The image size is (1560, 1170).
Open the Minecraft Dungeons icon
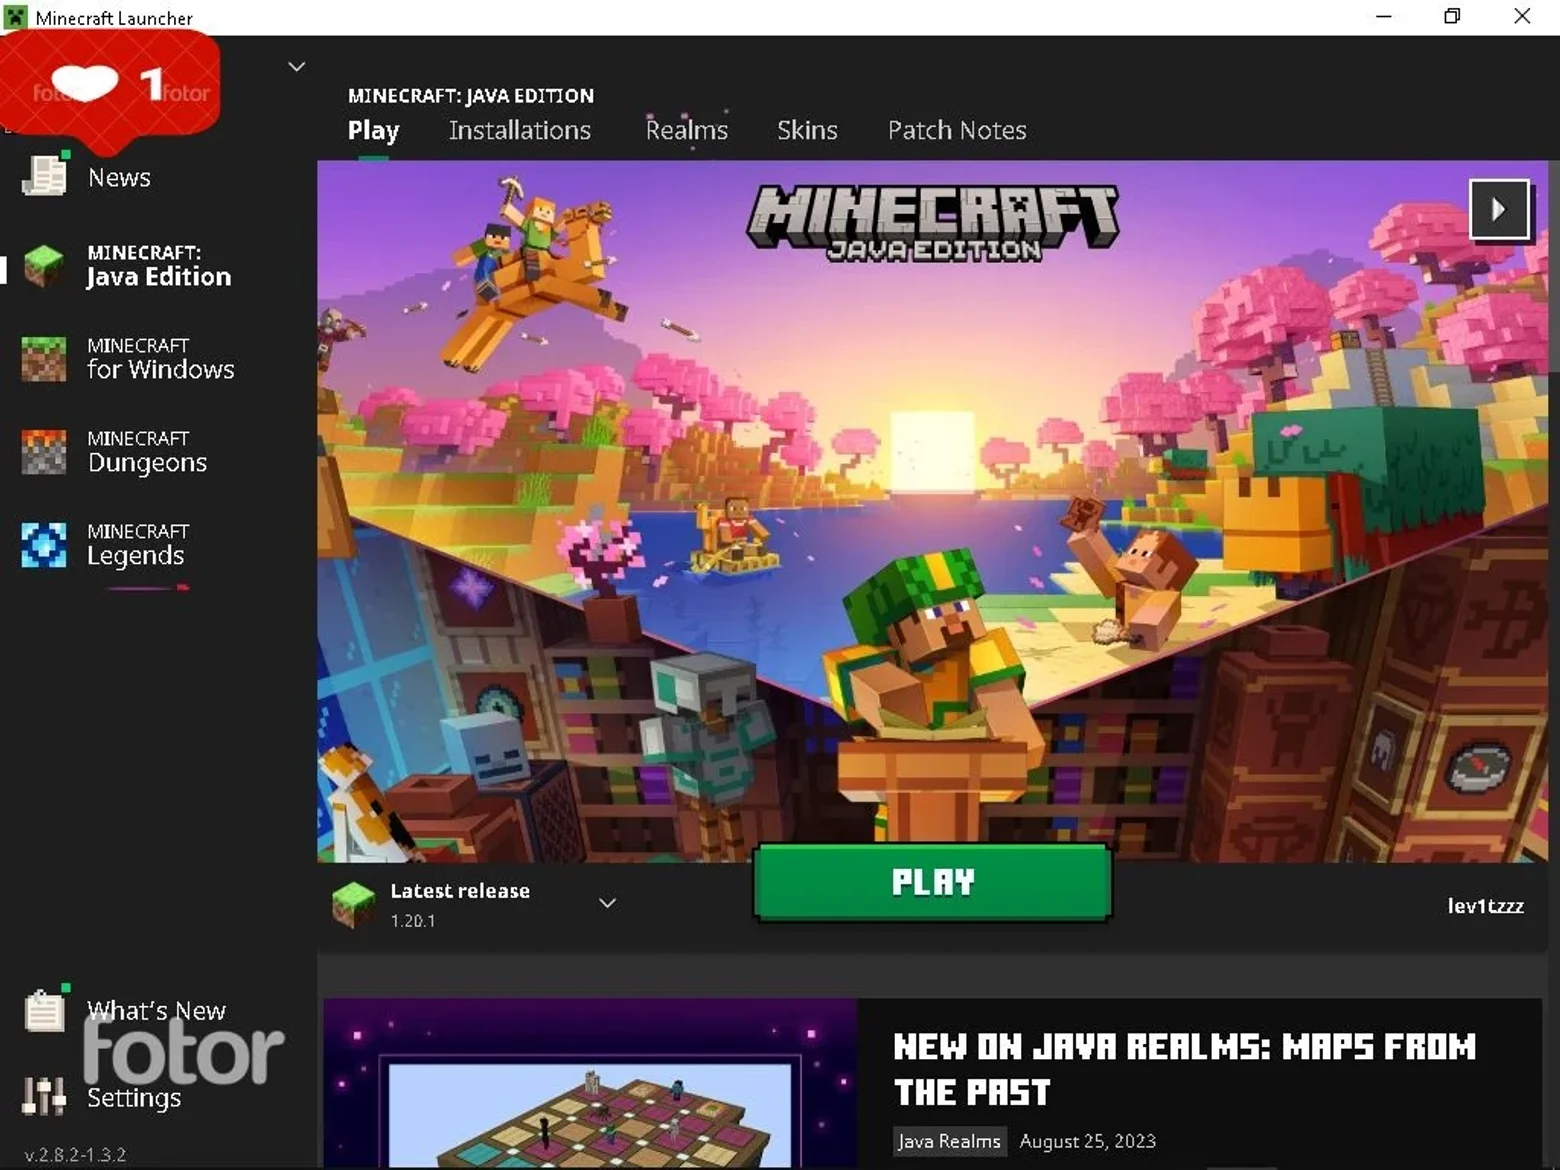coord(44,452)
